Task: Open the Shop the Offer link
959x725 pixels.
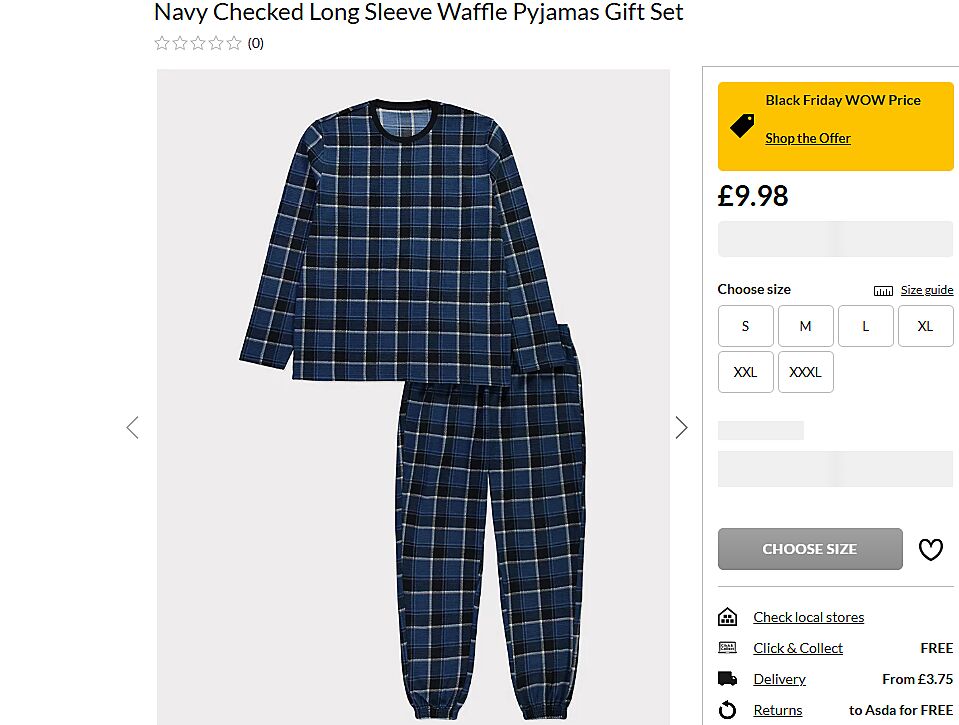Action: pyautogui.click(x=808, y=138)
